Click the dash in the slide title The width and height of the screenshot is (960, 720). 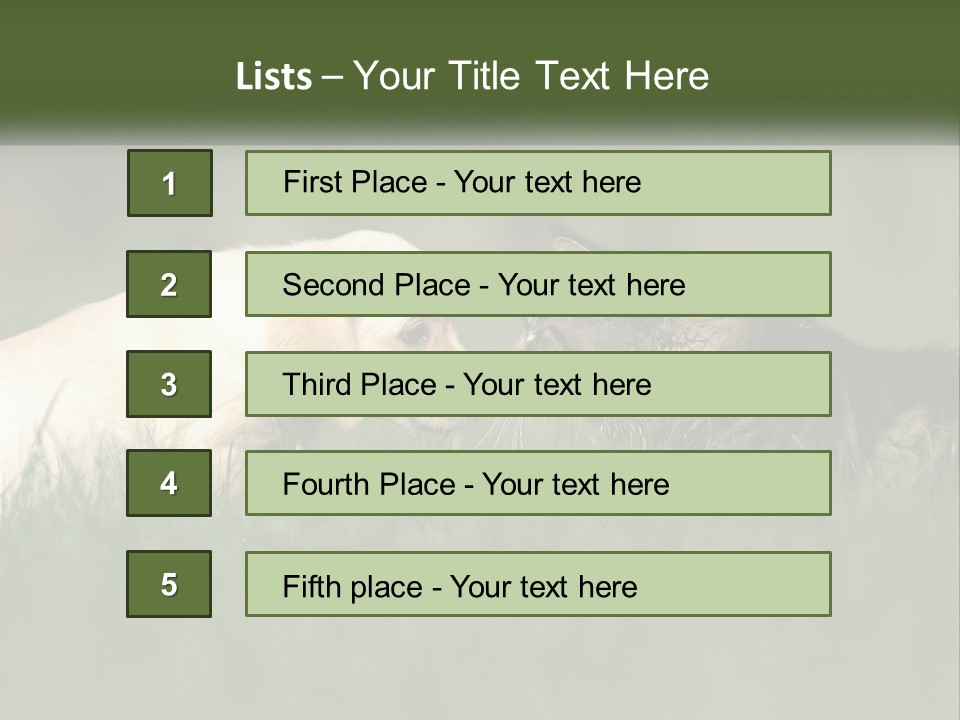(333, 77)
